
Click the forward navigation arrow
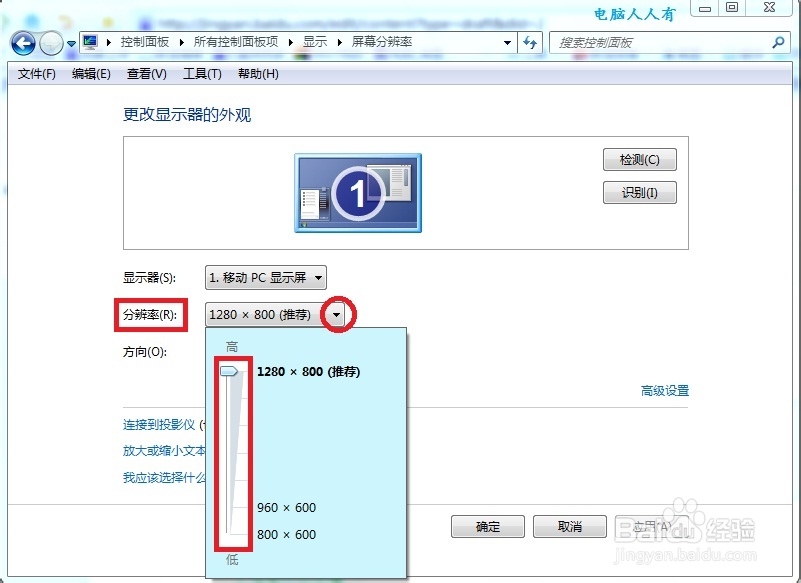pos(51,43)
